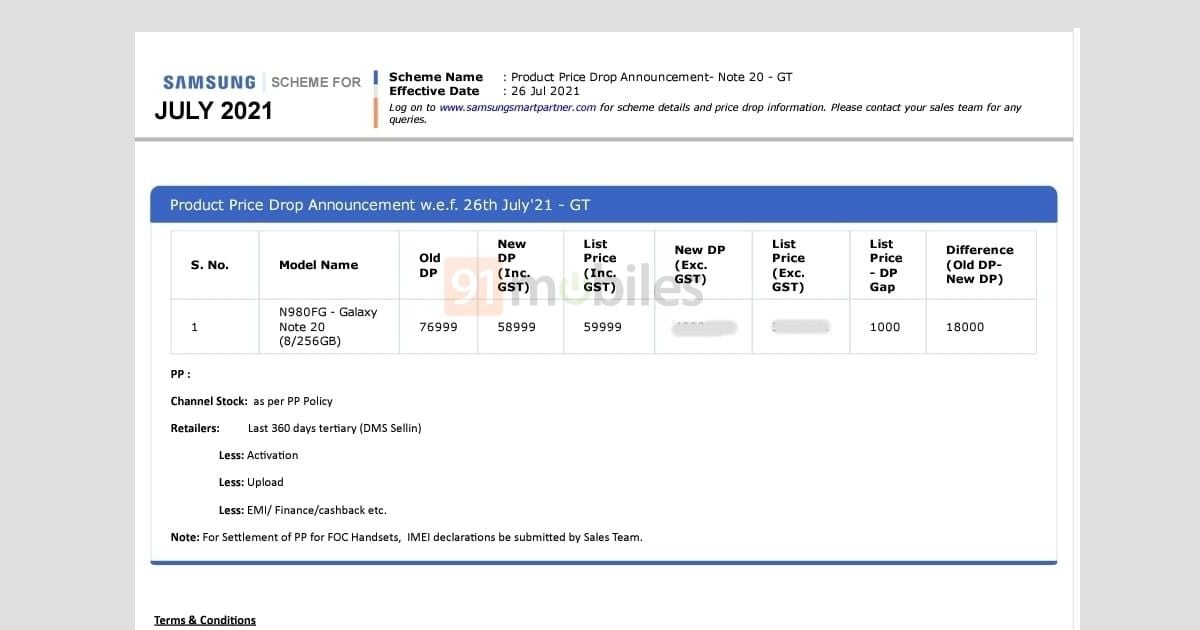Click the Terms & Conditions heading
The width and height of the screenshot is (1200, 630).
pyautogui.click(x=205, y=620)
